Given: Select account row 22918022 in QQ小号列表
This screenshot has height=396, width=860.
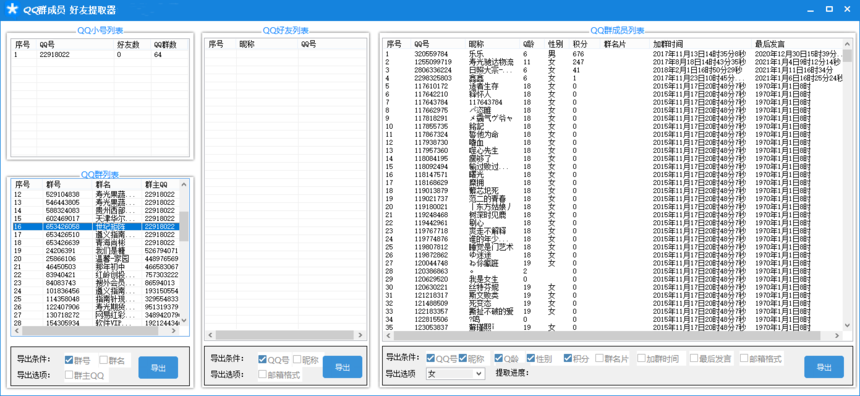Looking at the screenshot, I should (100, 55).
